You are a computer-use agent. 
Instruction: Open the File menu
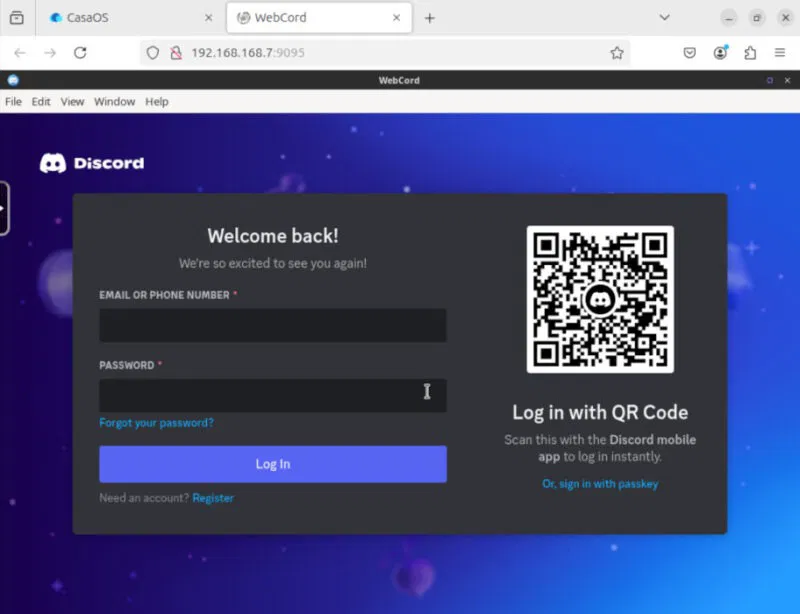click(13, 101)
